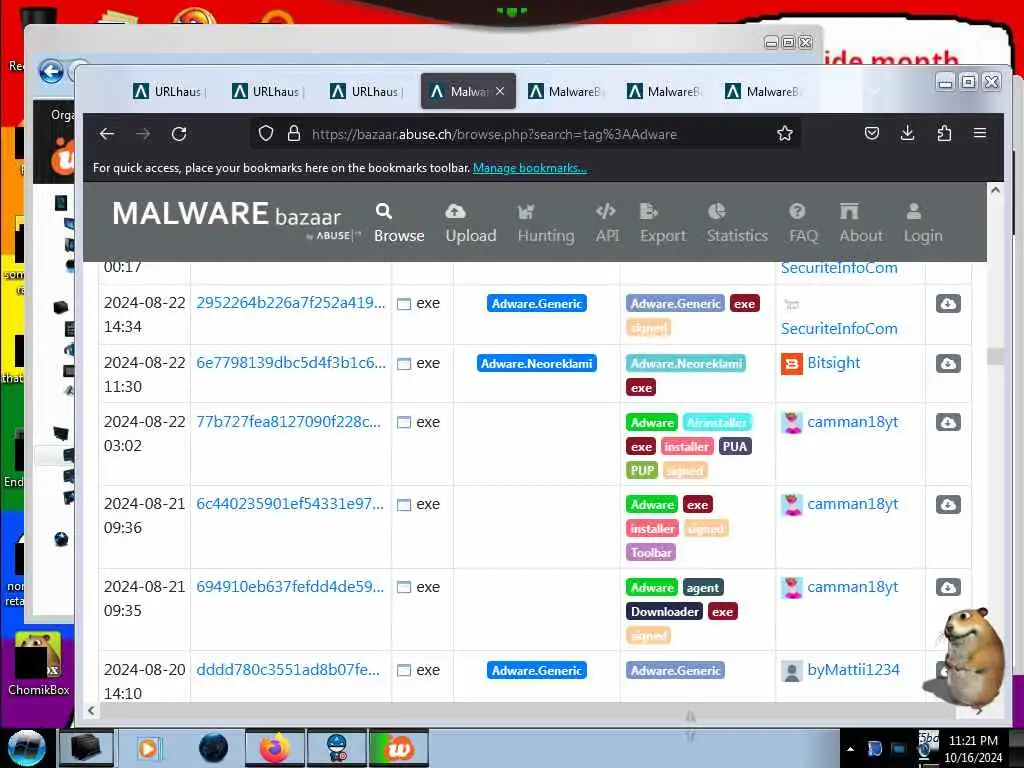The image size is (1024, 768).
Task: Download sample 77b727fea8127090f228c via cloud icon
Action: point(948,423)
